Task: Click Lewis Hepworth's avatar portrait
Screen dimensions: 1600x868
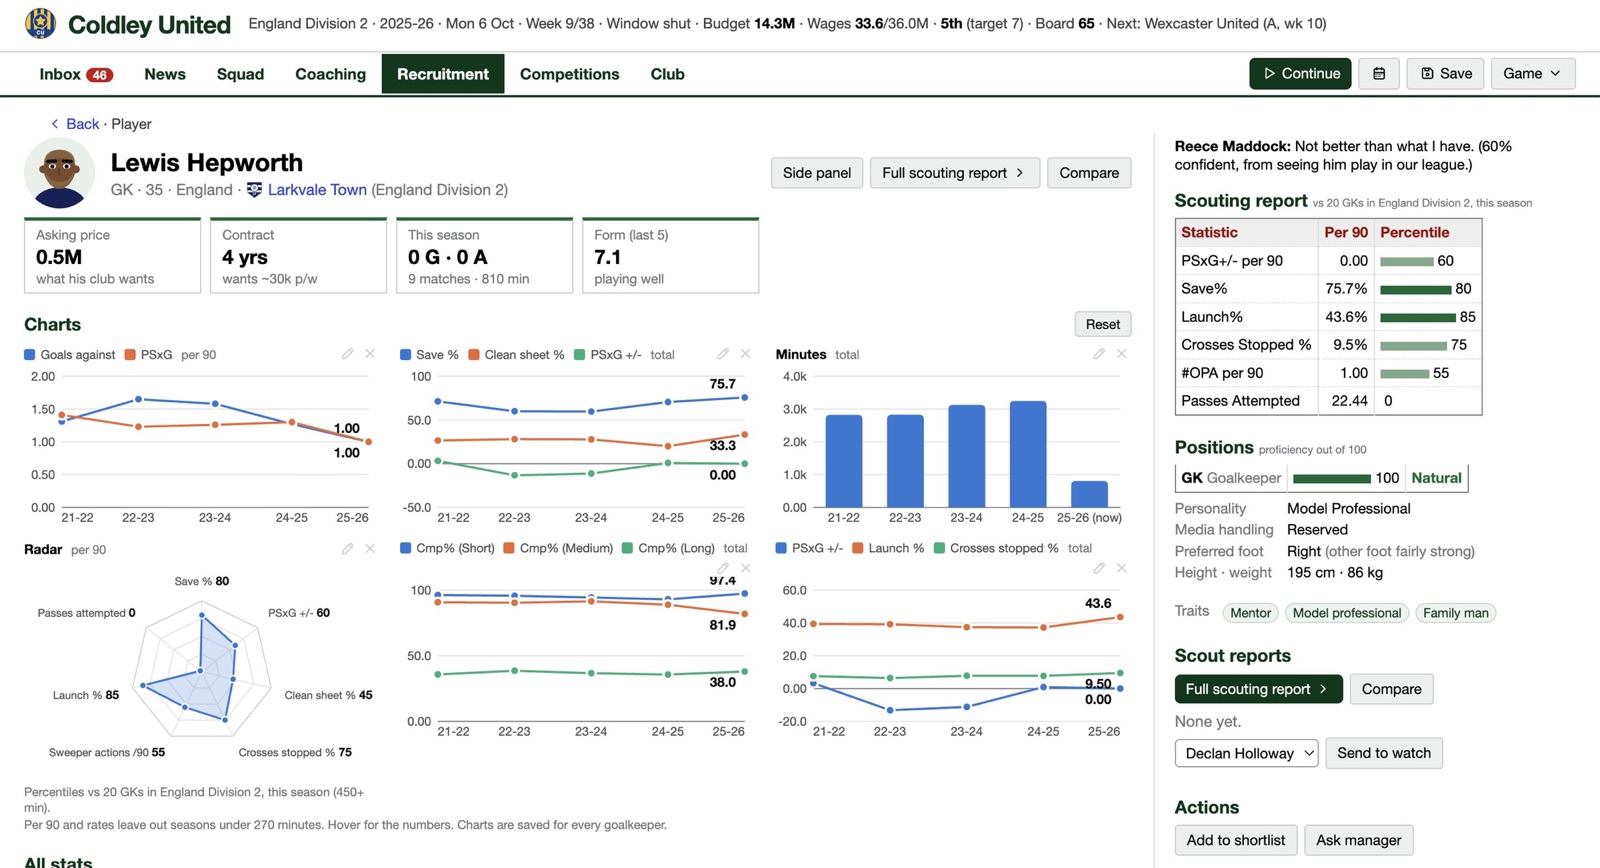Action: [x=59, y=173]
